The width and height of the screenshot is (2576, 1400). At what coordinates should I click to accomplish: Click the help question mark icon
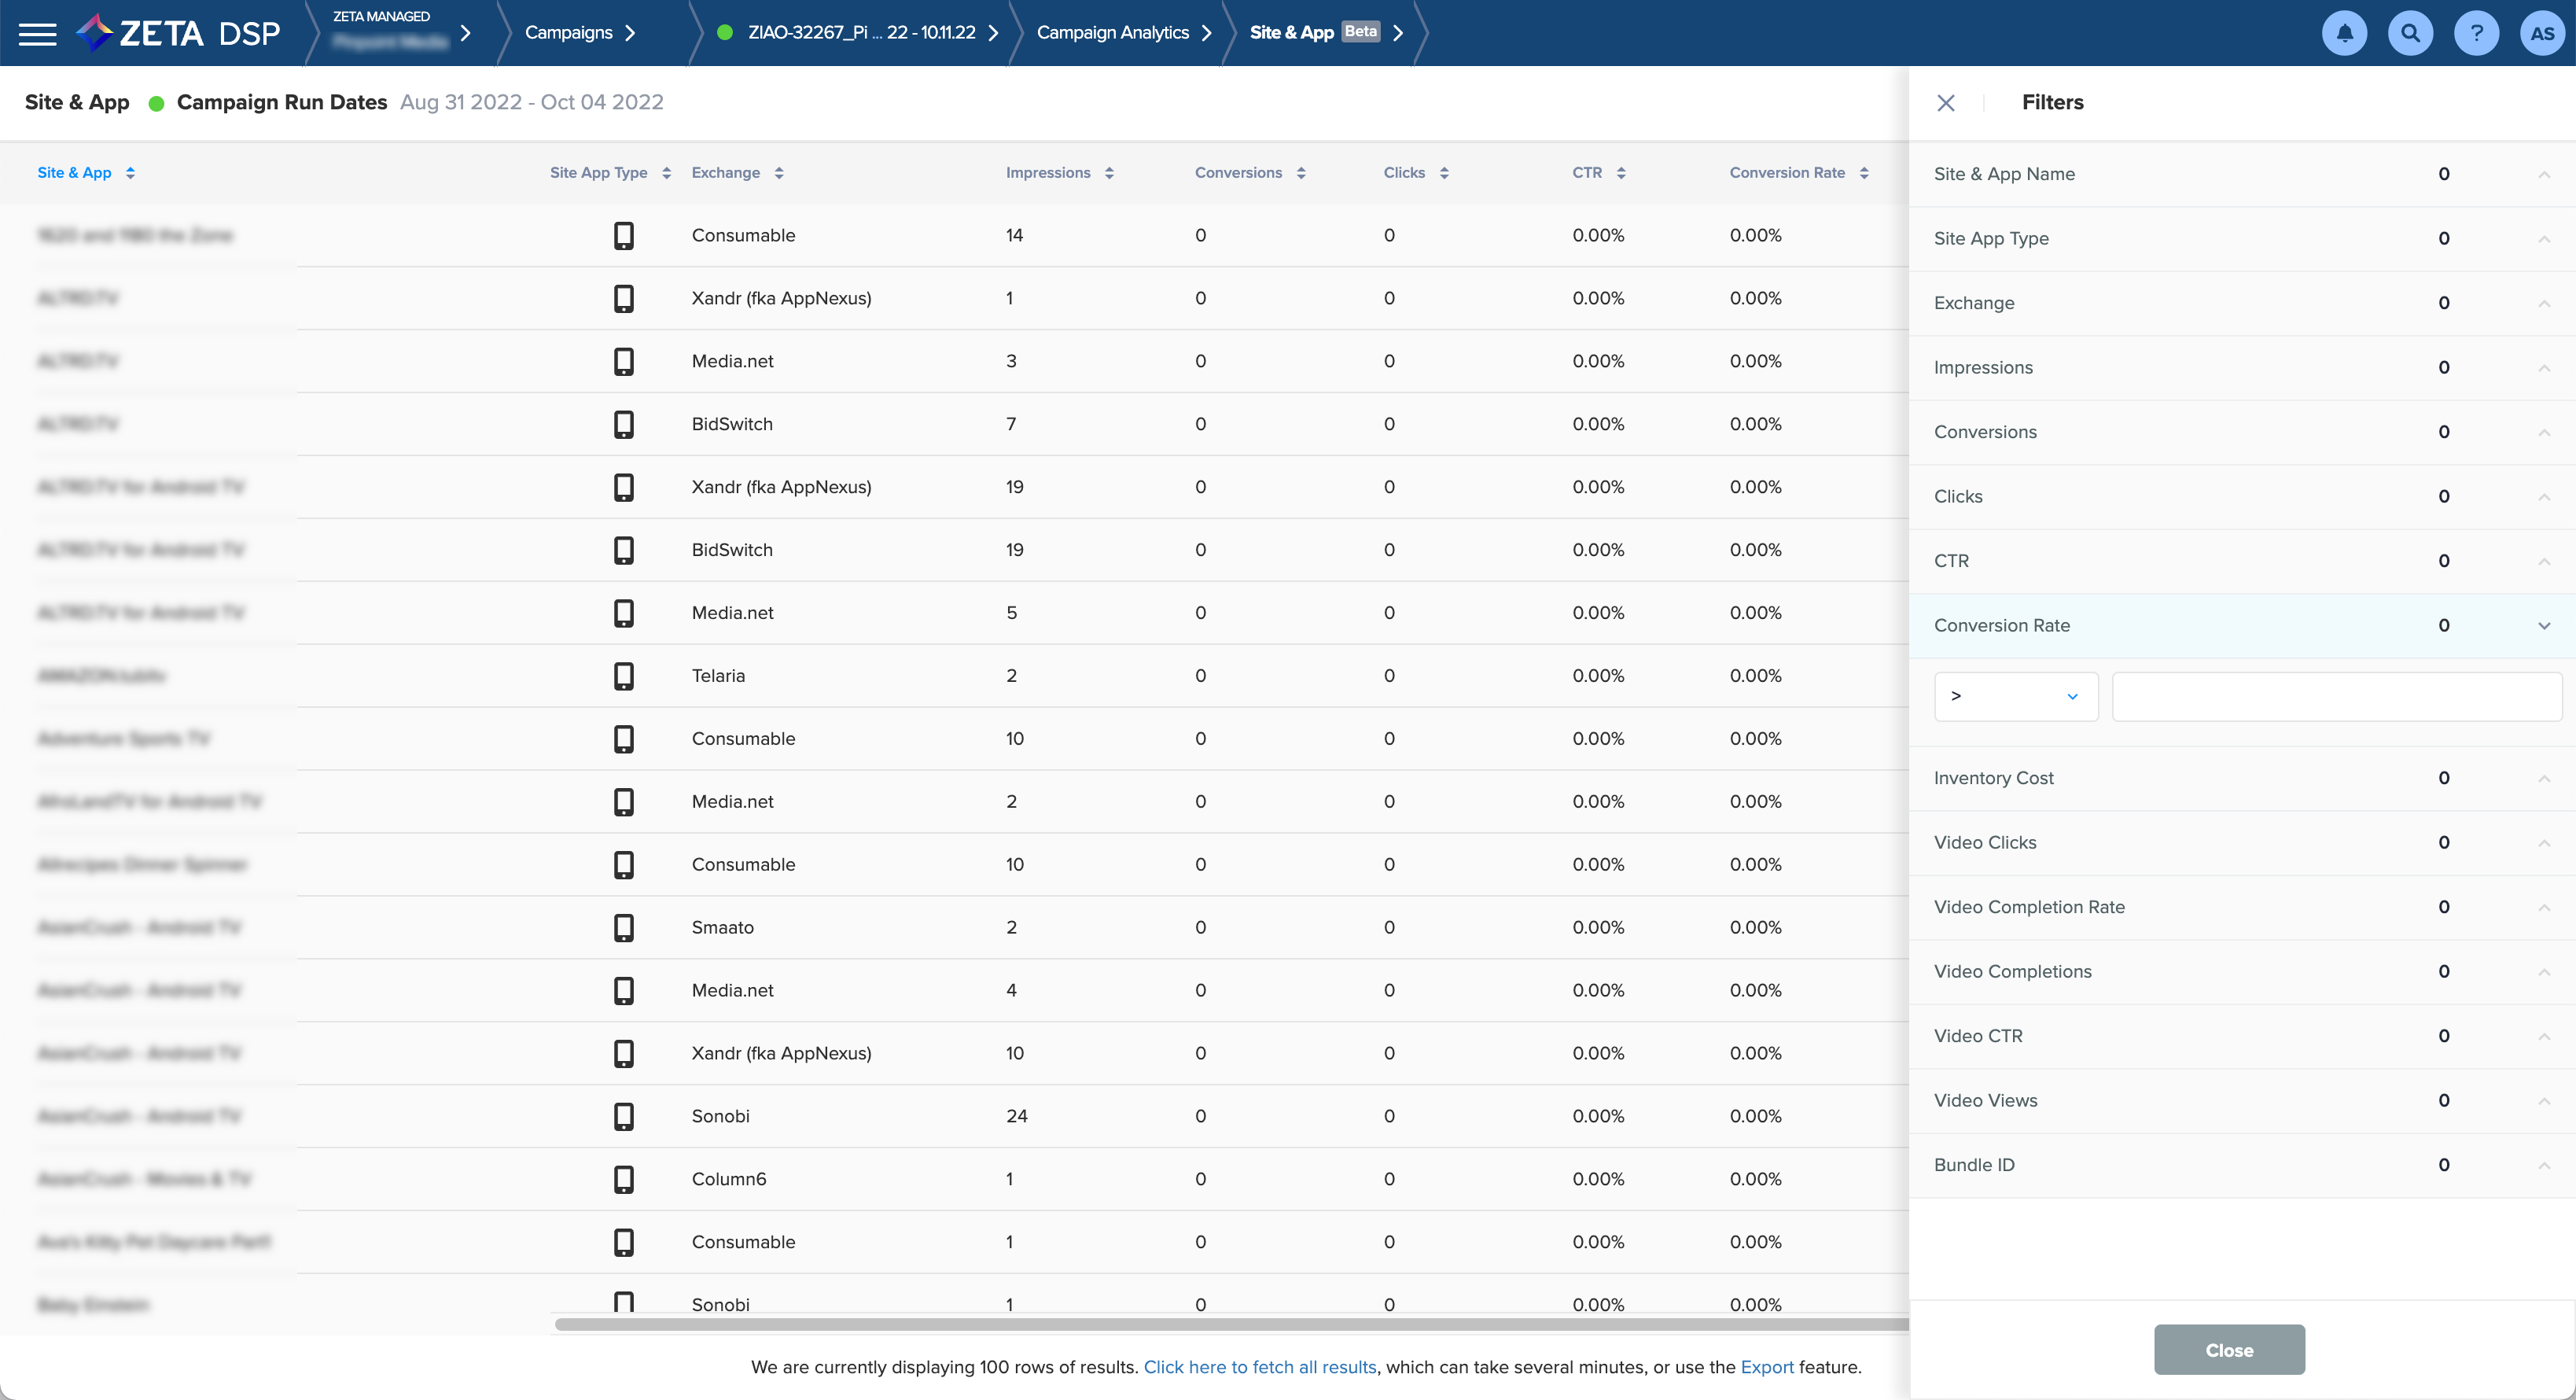(x=2476, y=33)
